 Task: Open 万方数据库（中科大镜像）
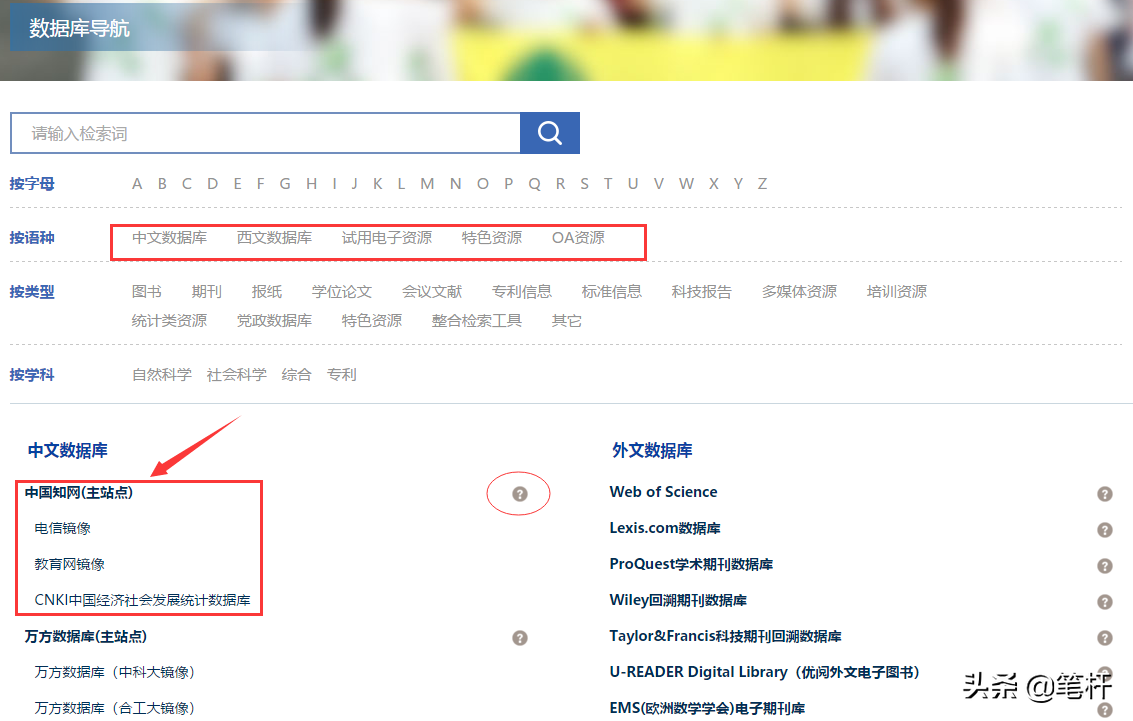[x=114, y=673]
